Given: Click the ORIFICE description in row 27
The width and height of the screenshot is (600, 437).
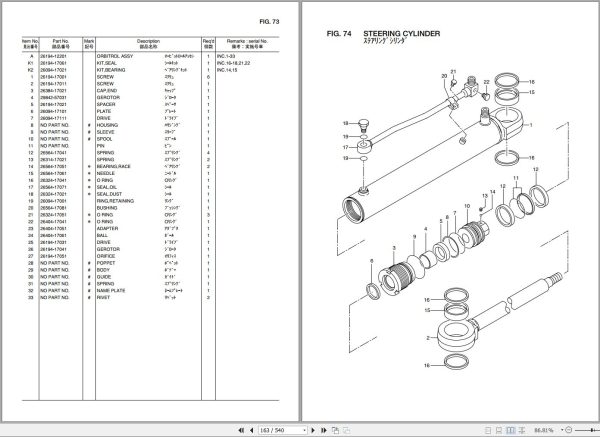Looking at the screenshot, I should point(106,256).
